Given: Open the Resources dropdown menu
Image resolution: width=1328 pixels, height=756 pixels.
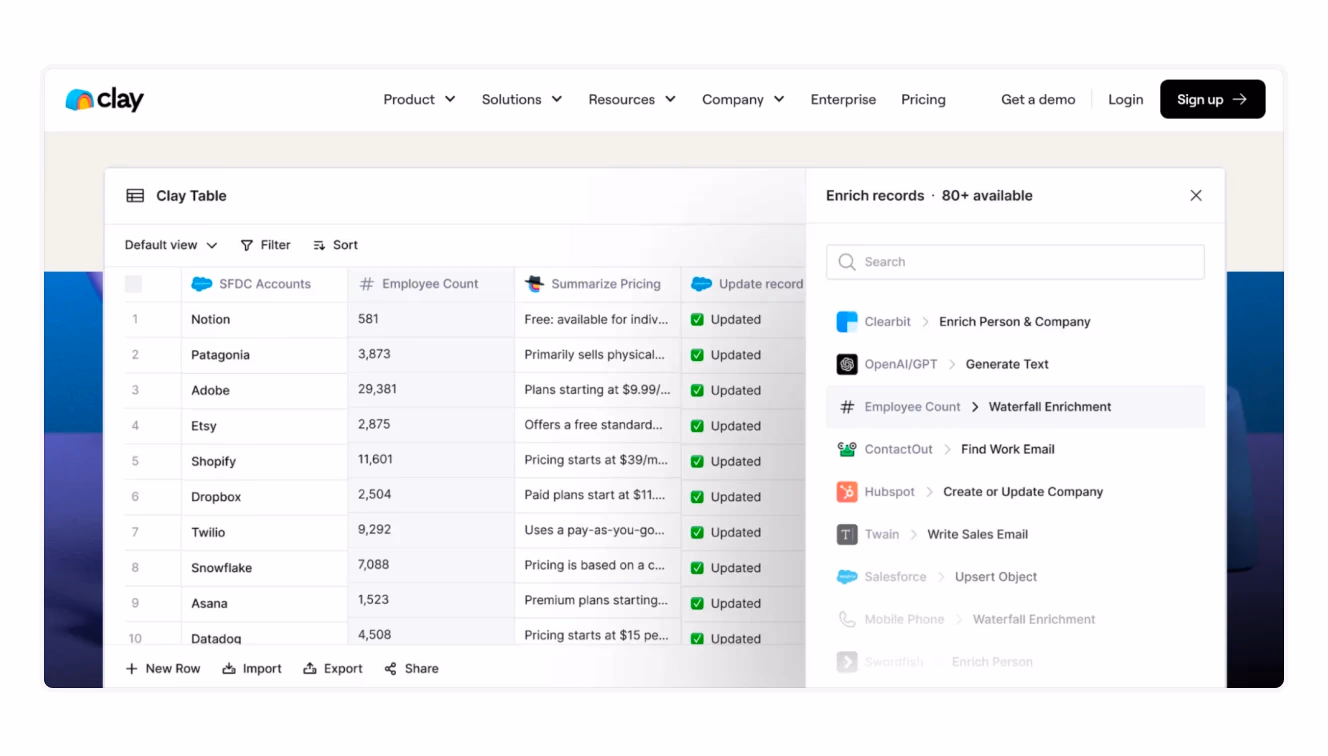Looking at the screenshot, I should click(632, 99).
